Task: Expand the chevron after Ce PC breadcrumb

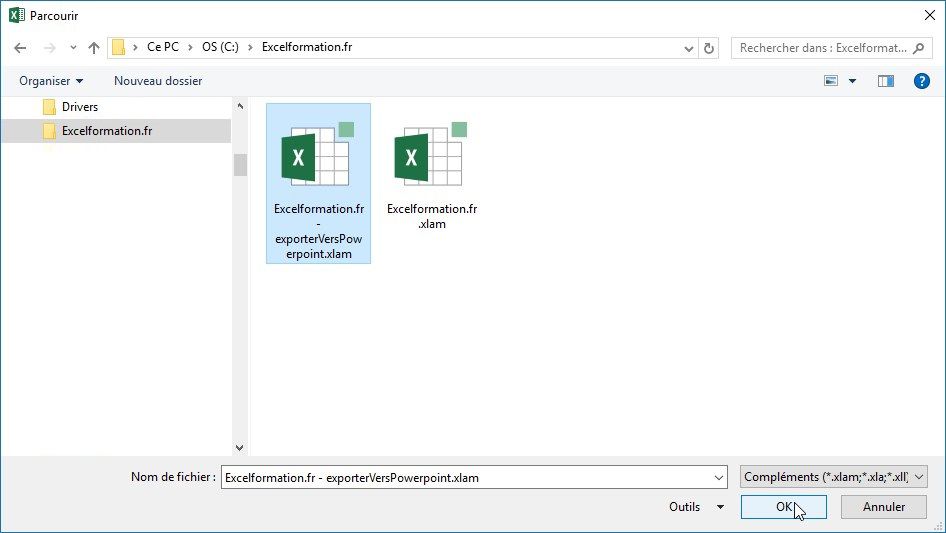Action: [190, 47]
